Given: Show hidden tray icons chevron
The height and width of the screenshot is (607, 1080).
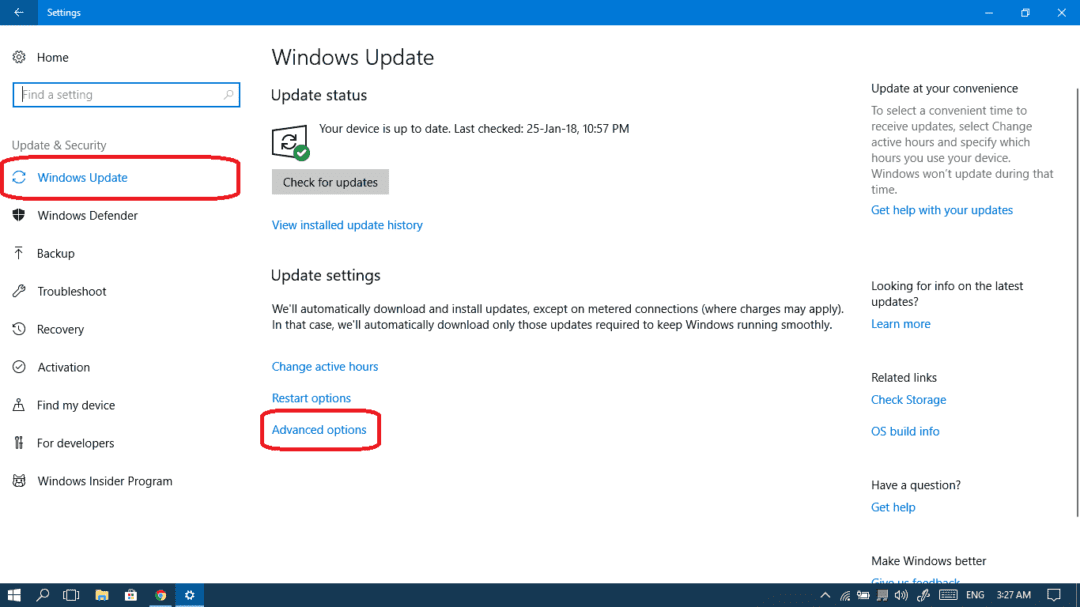Looking at the screenshot, I should pos(824,595).
